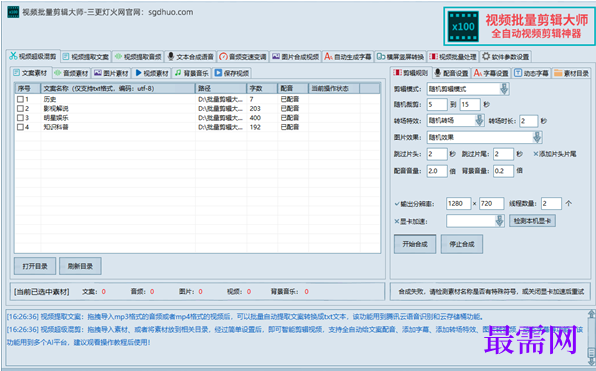Focus the resolution height field 720
The width and height of the screenshot is (596, 371).
491,203
